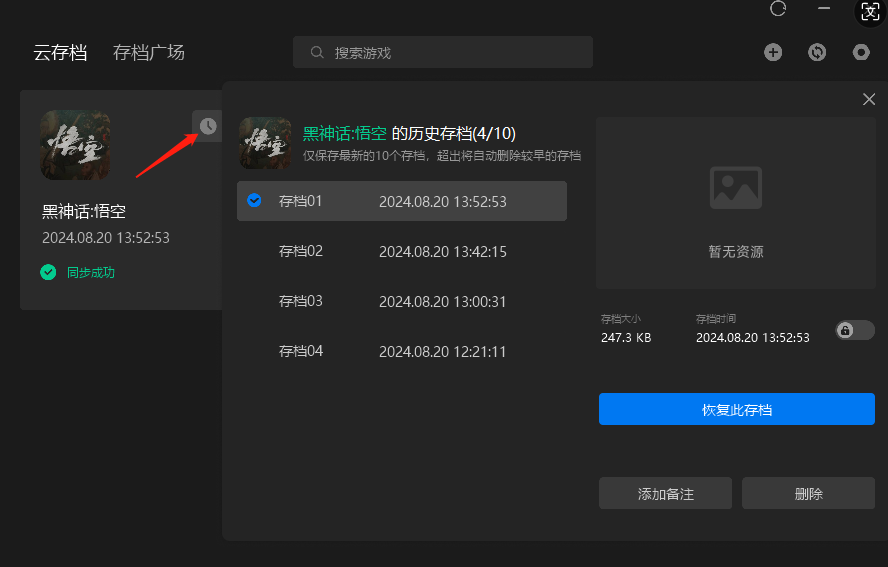The height and width of the screenshot is (567, 888).
Task: Switch to 存档广场 tab
Action: point(149,53)
